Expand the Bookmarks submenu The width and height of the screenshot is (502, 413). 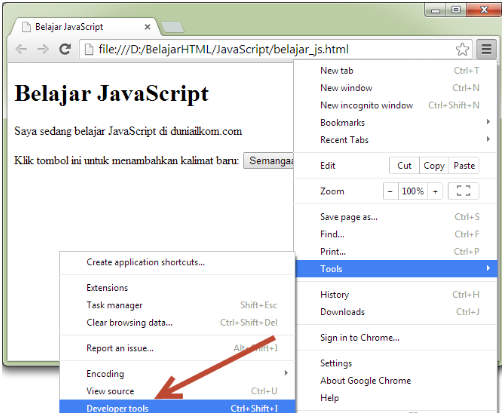[396, 123]
